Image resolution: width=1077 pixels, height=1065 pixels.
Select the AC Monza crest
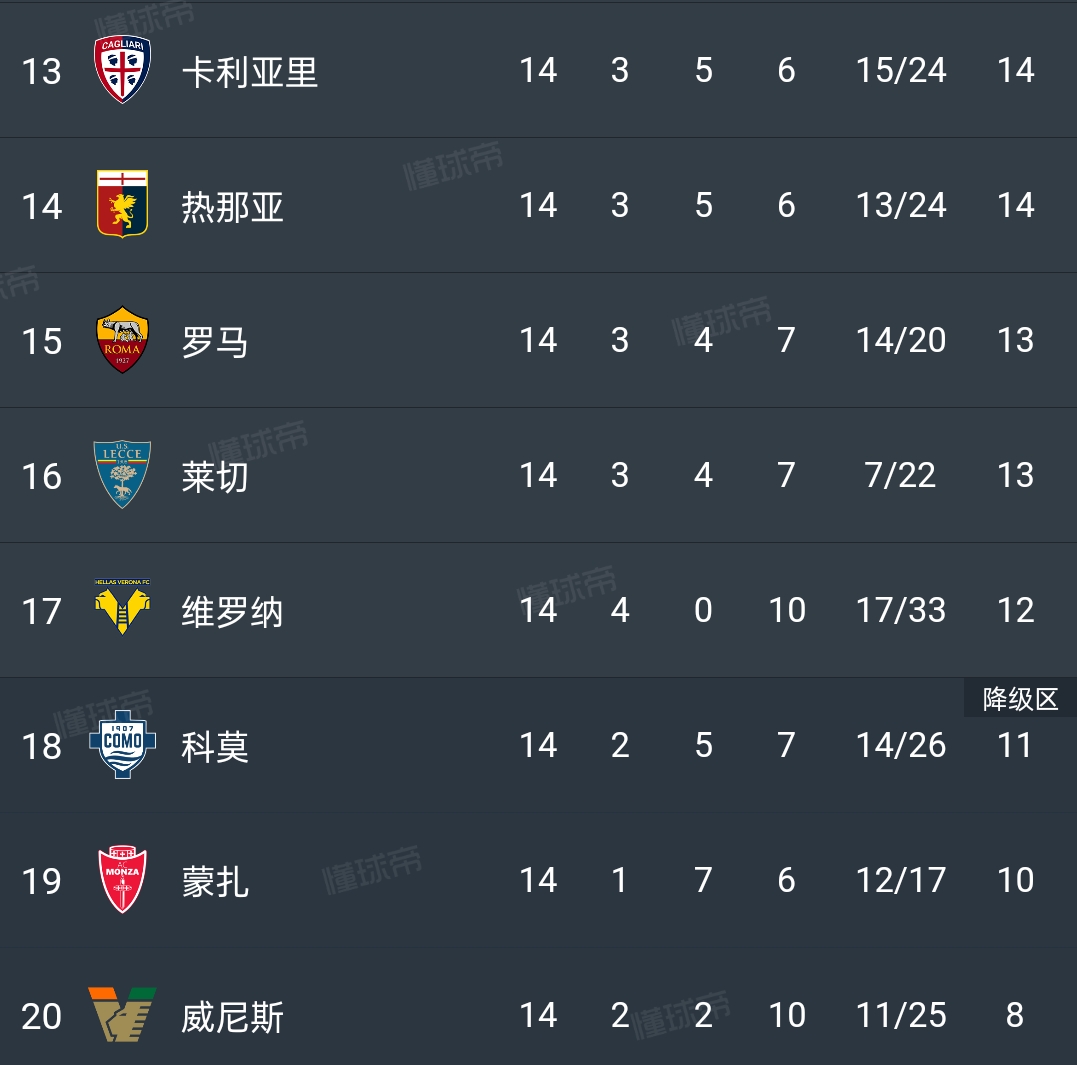click(122, 880)
